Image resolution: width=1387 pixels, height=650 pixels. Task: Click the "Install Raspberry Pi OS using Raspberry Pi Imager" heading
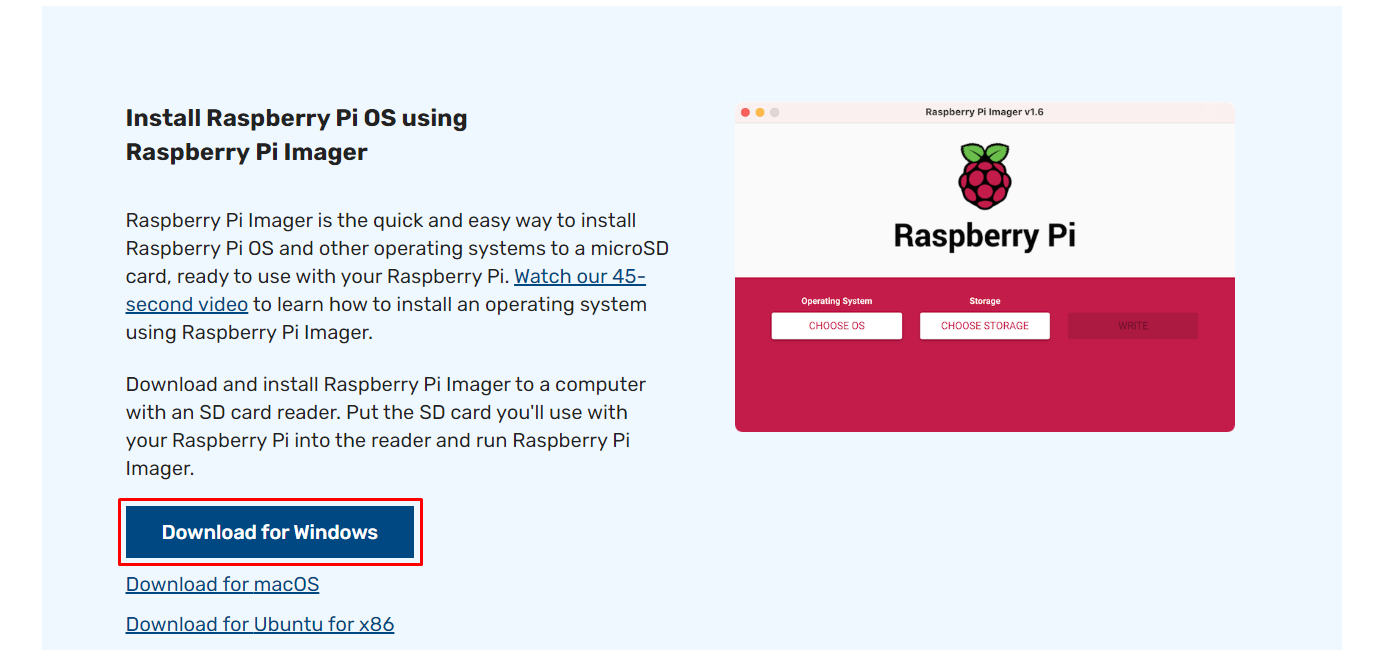click(297, 135)
